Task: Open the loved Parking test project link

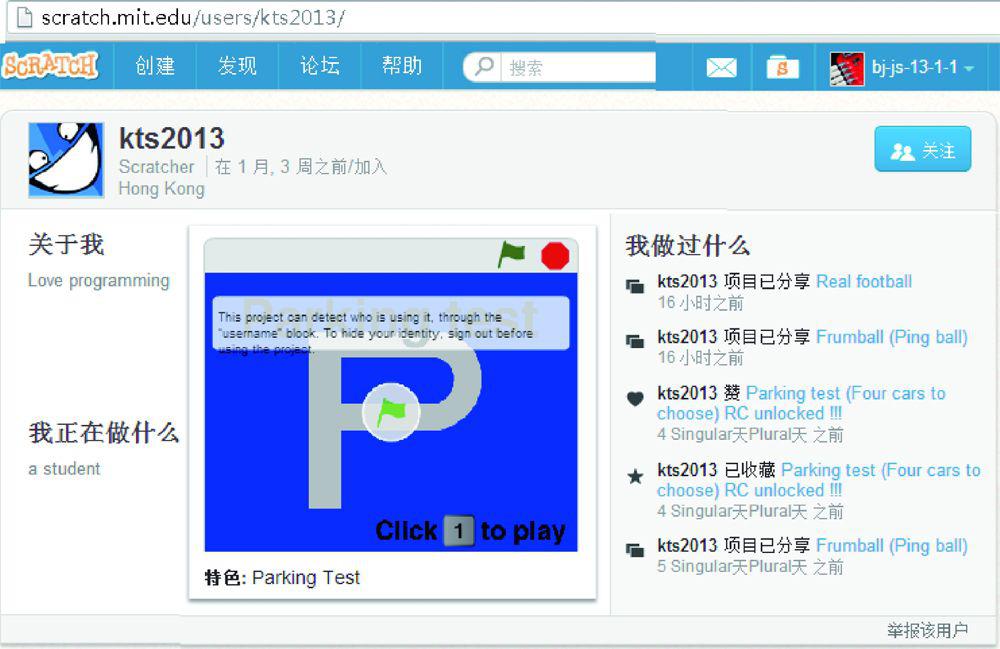Action: 801,403
